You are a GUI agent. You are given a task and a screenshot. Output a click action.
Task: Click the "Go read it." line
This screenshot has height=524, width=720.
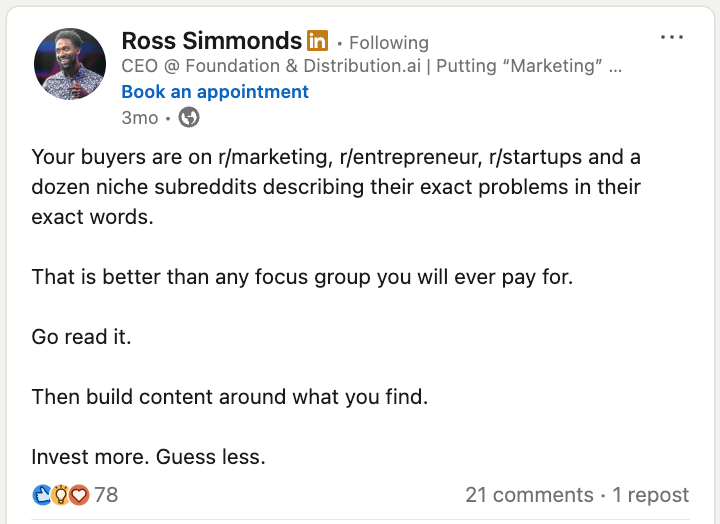point(81,337)
